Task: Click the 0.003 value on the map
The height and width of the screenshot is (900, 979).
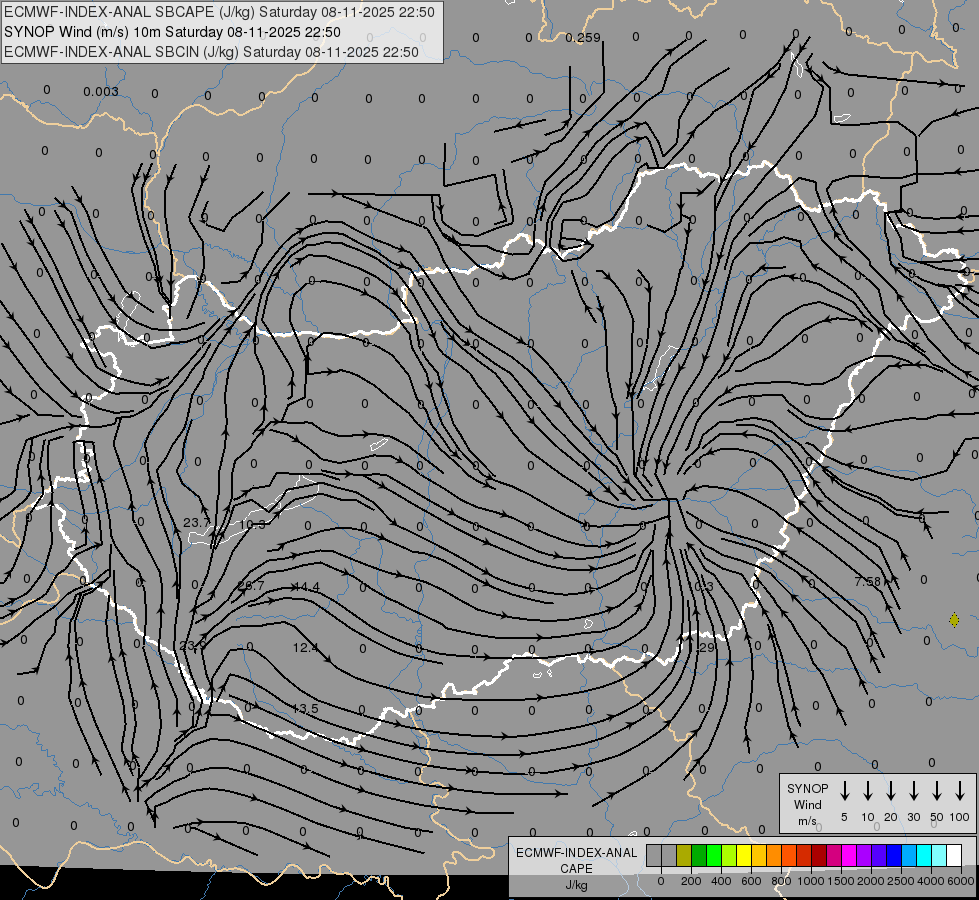Action: pyautogui.click(x=101, y=92)
